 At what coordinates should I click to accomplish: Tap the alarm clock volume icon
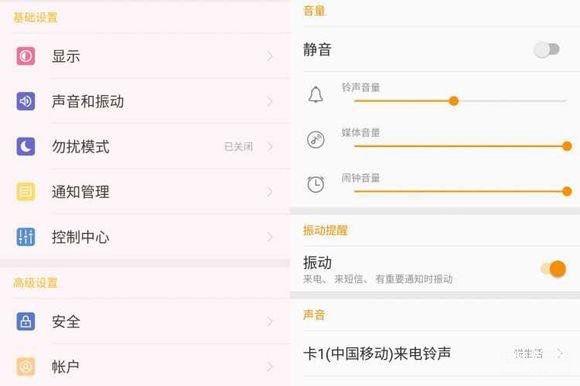316,184
